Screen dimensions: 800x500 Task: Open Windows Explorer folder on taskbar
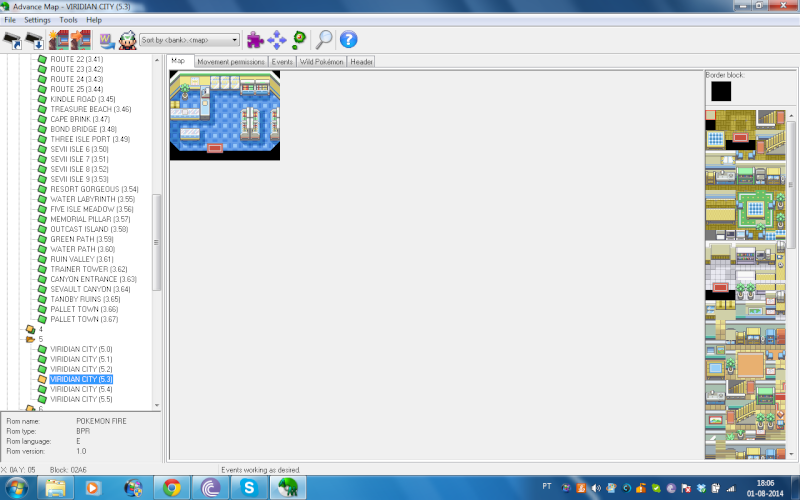click(56, 488)
